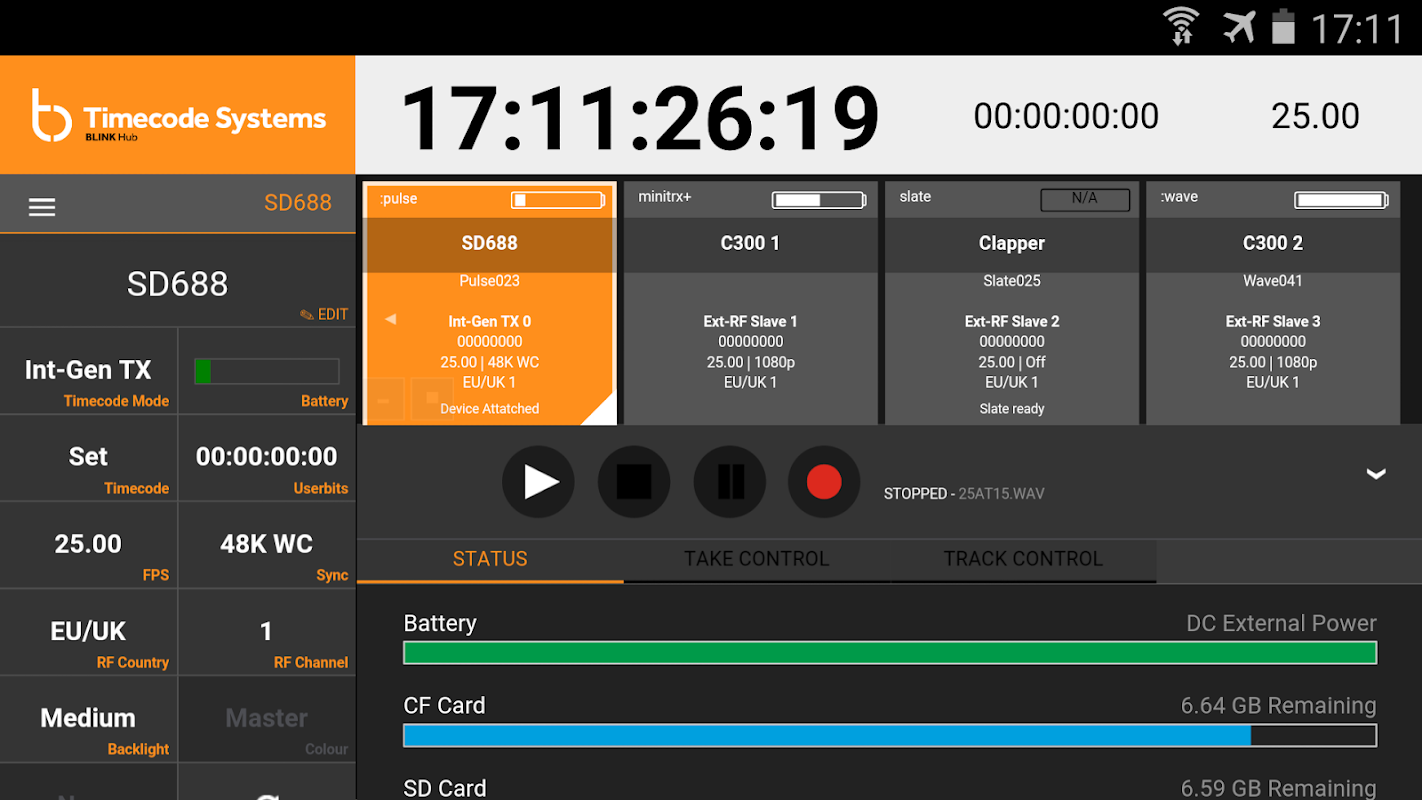Click the Pulse023 device name
Screen dimensions: 1422x800
click(489, 281)
